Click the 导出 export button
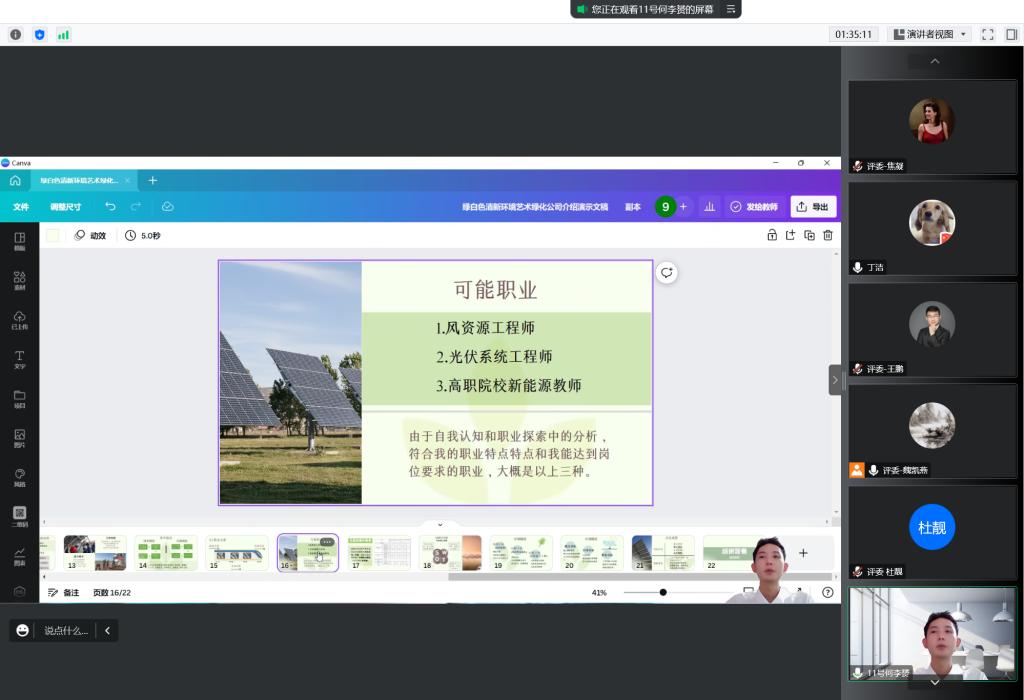Image resolution: width=1024 pixels, height=700 pixels. coord(812,207)
